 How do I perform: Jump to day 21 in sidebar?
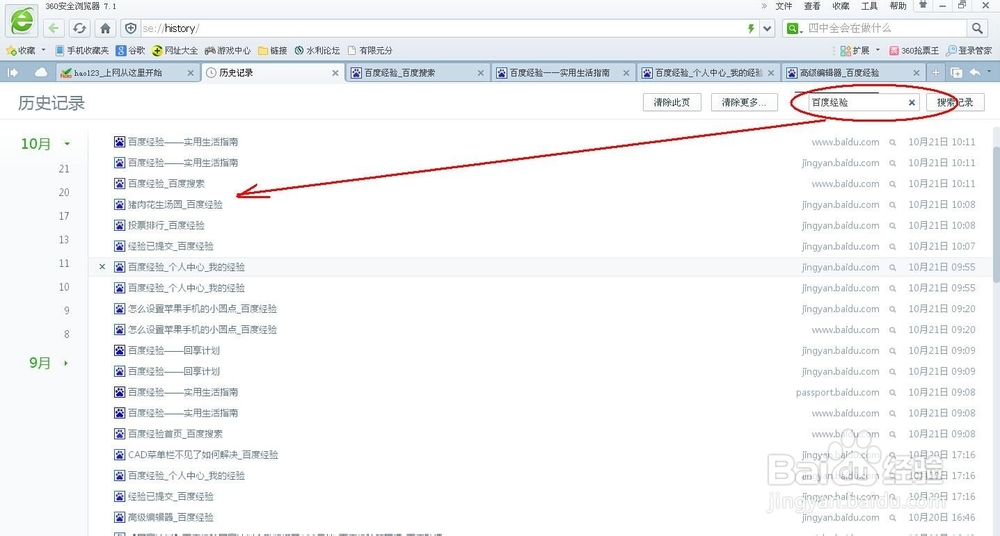(x=64, y=169)
